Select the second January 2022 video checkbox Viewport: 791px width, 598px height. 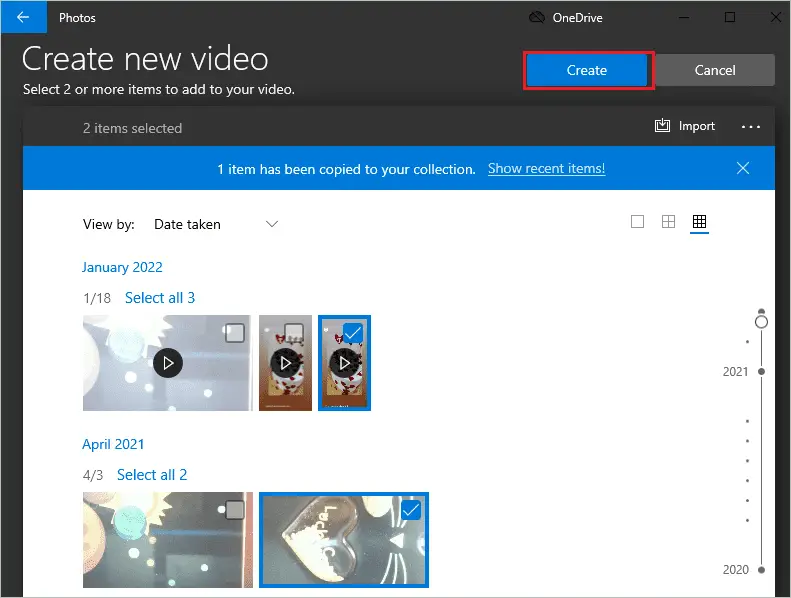pyautogui.click(x=294, y=332)
